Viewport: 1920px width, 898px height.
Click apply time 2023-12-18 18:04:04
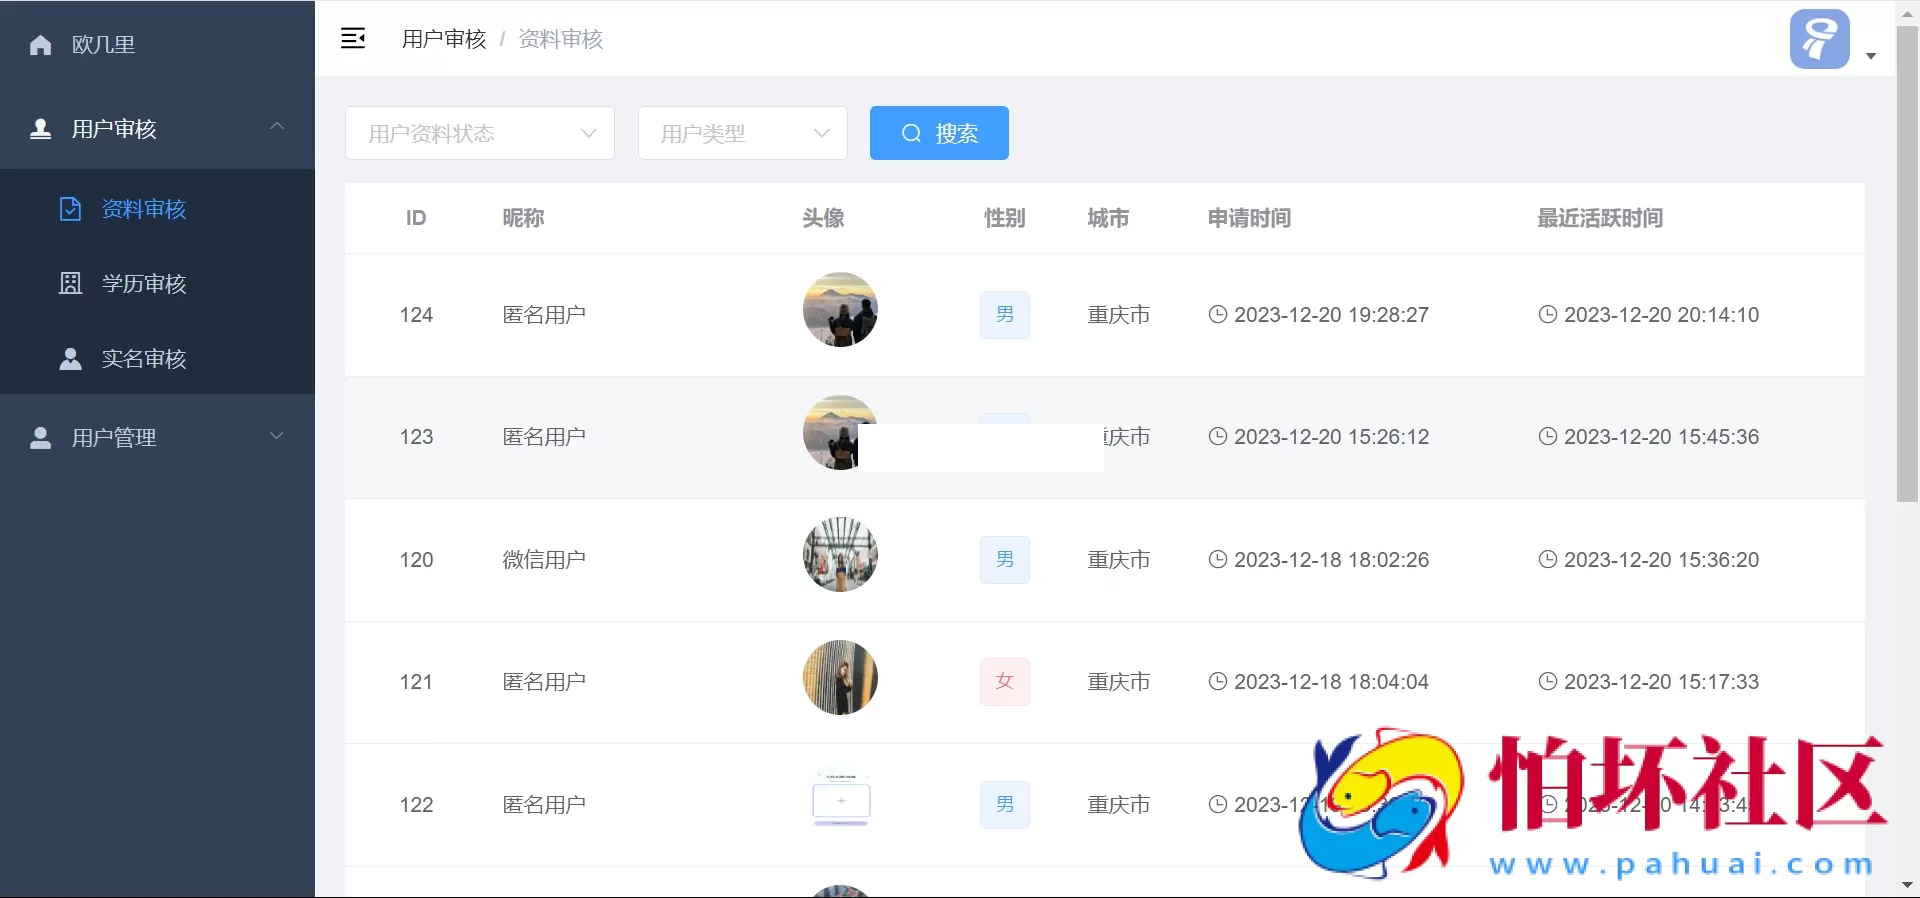(x=1331, y=682)
